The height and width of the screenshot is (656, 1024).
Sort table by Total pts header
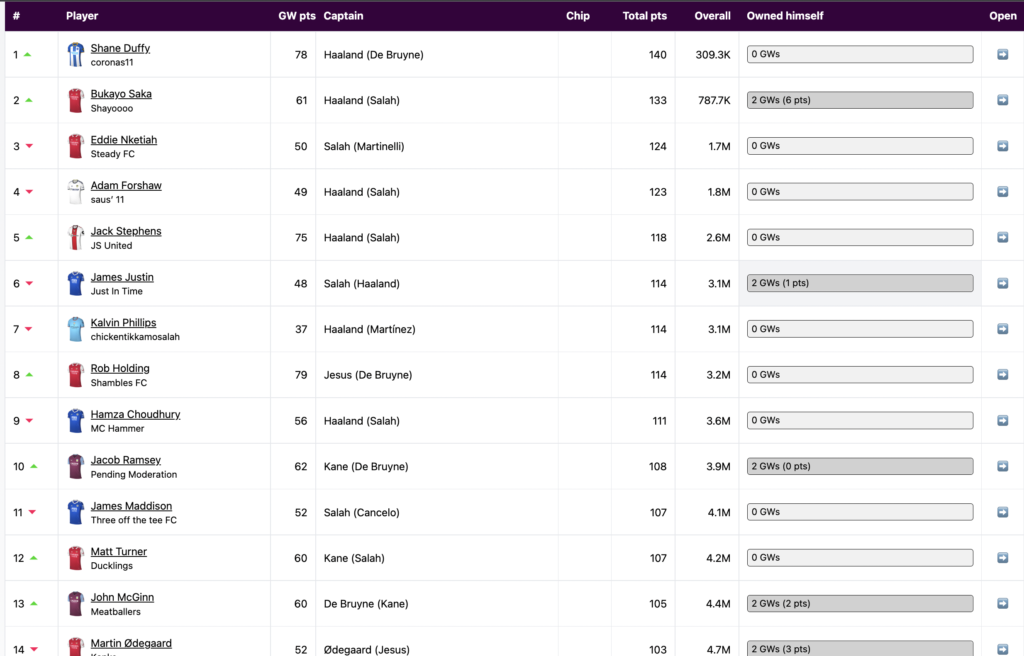(644, 16)
